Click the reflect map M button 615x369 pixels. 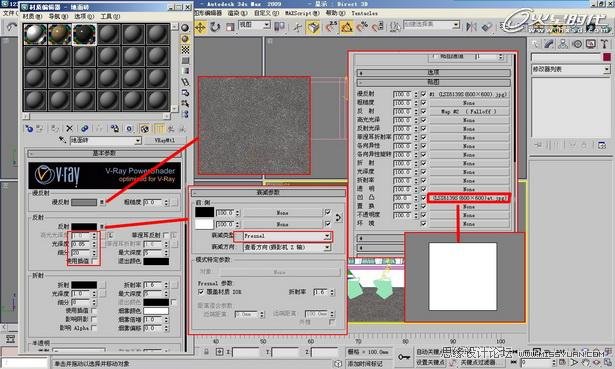pyautogui.click(x=102, y=227)
